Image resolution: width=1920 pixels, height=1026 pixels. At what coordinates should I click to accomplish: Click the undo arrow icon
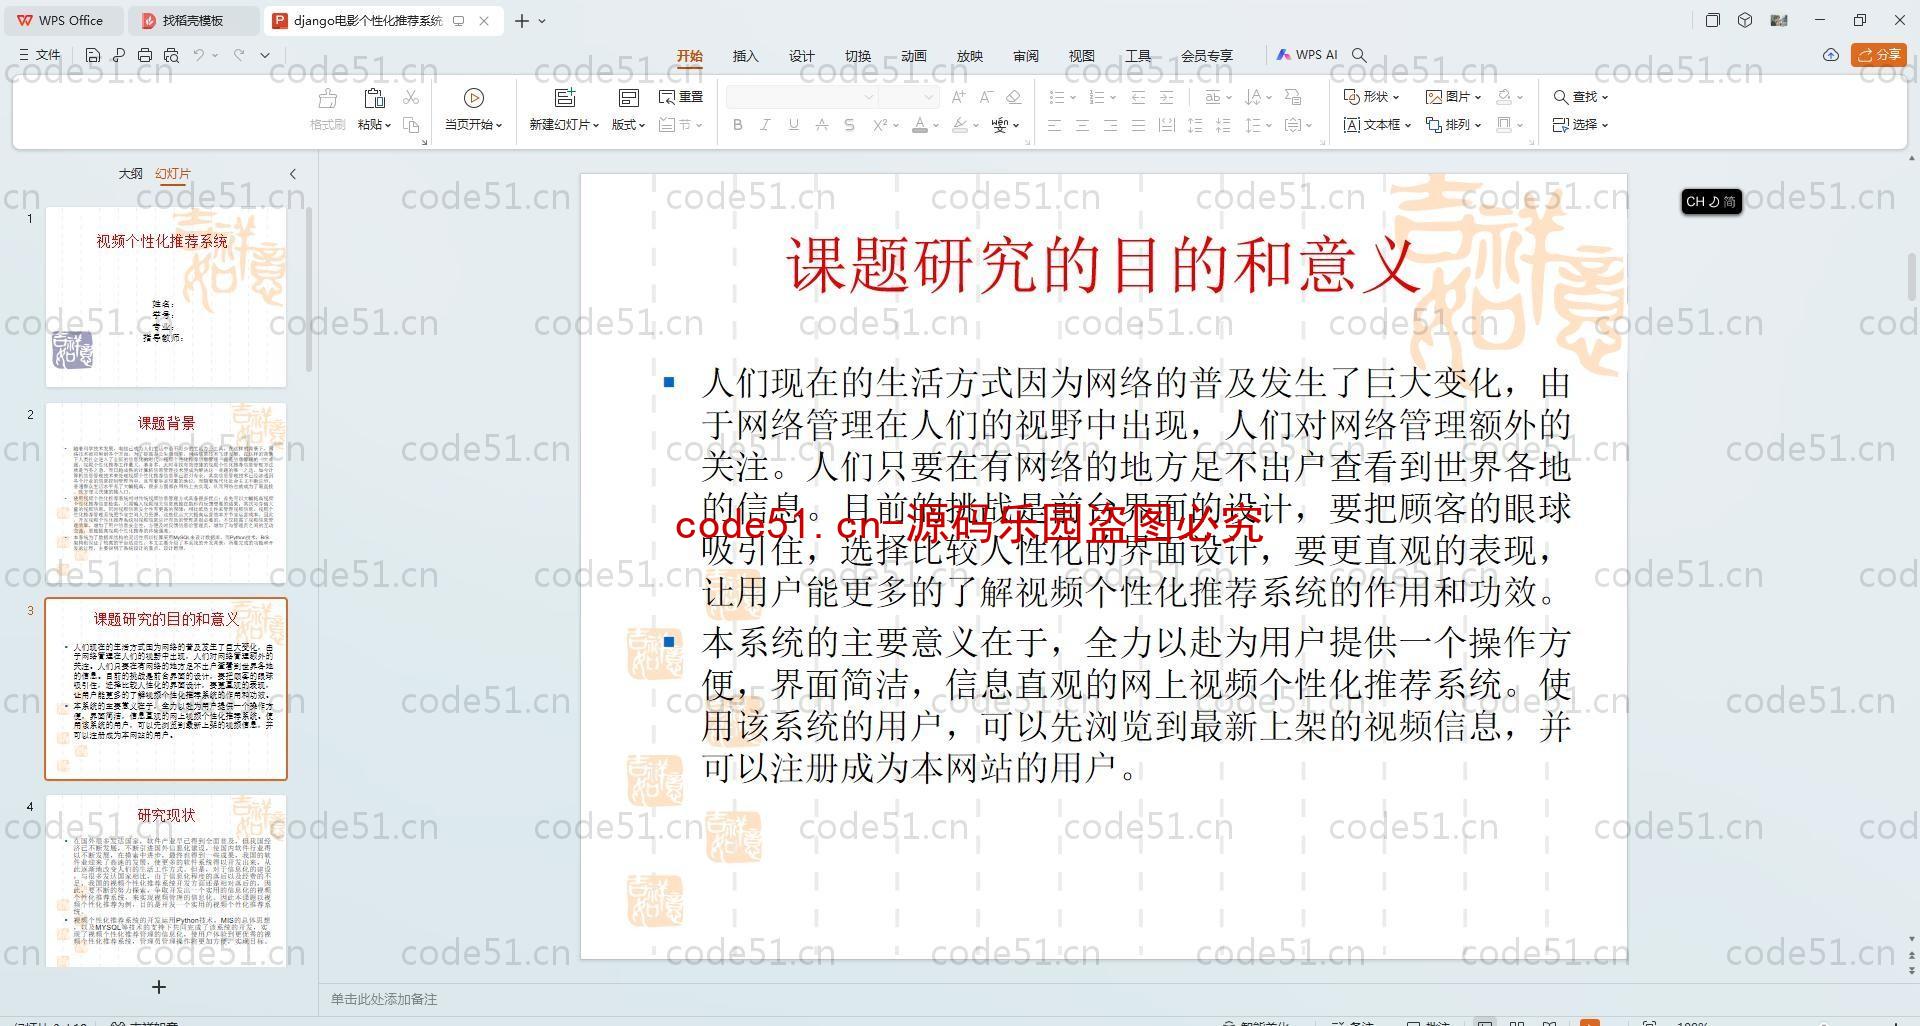click(x=199, y=55)
